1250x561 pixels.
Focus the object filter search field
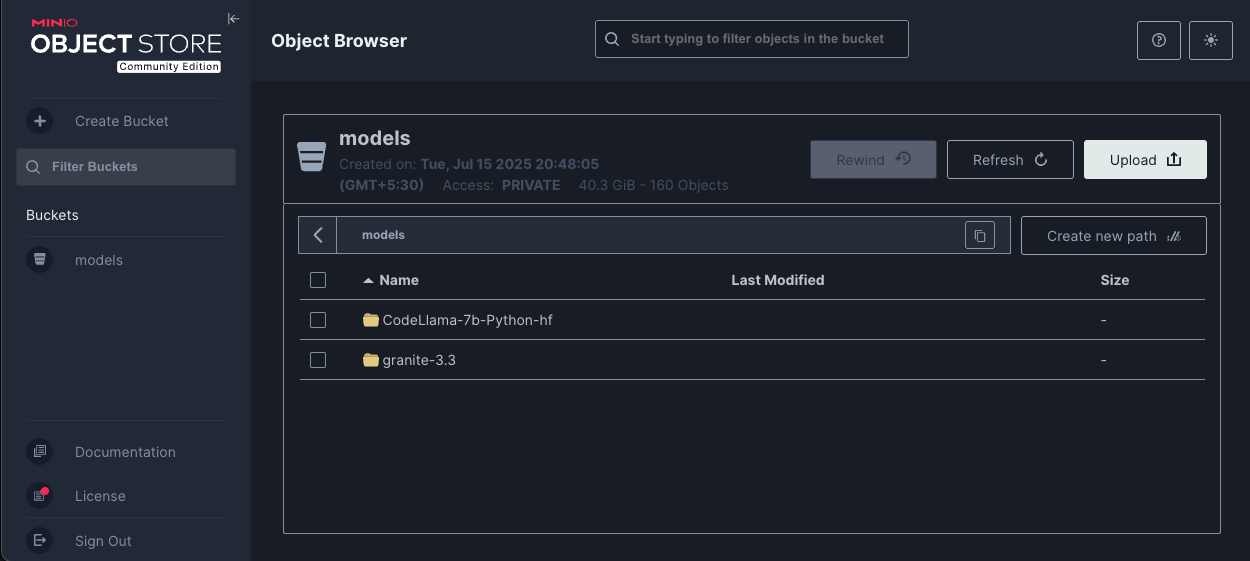click(757, 39)
